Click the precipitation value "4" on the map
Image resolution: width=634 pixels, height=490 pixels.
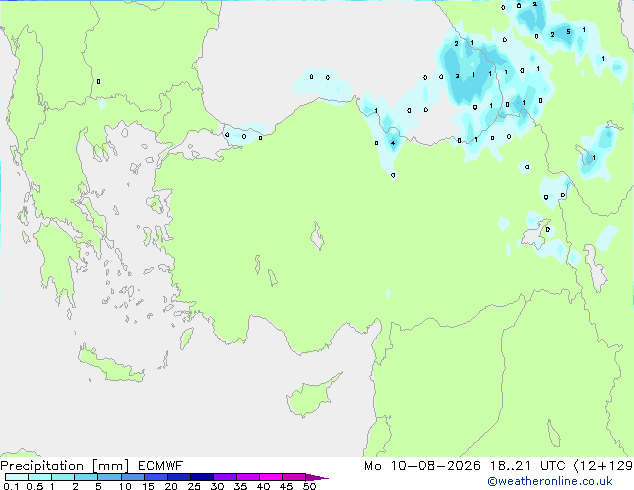tap(393, 143)
